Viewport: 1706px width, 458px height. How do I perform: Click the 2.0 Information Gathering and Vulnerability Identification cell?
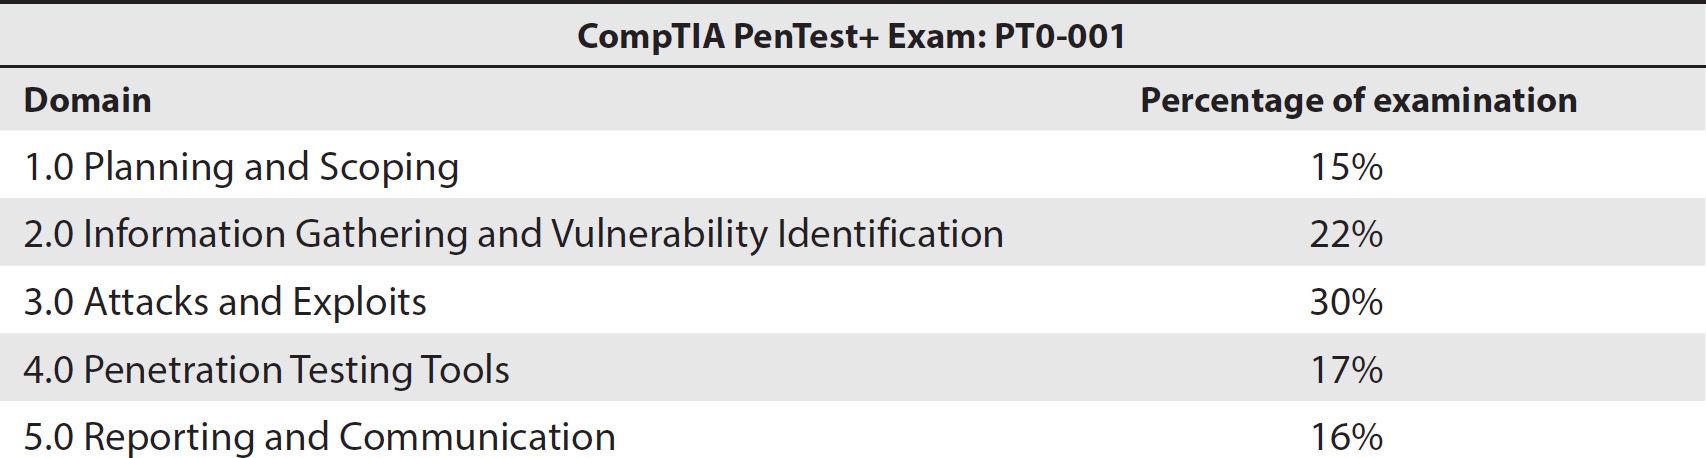[513, 234]
